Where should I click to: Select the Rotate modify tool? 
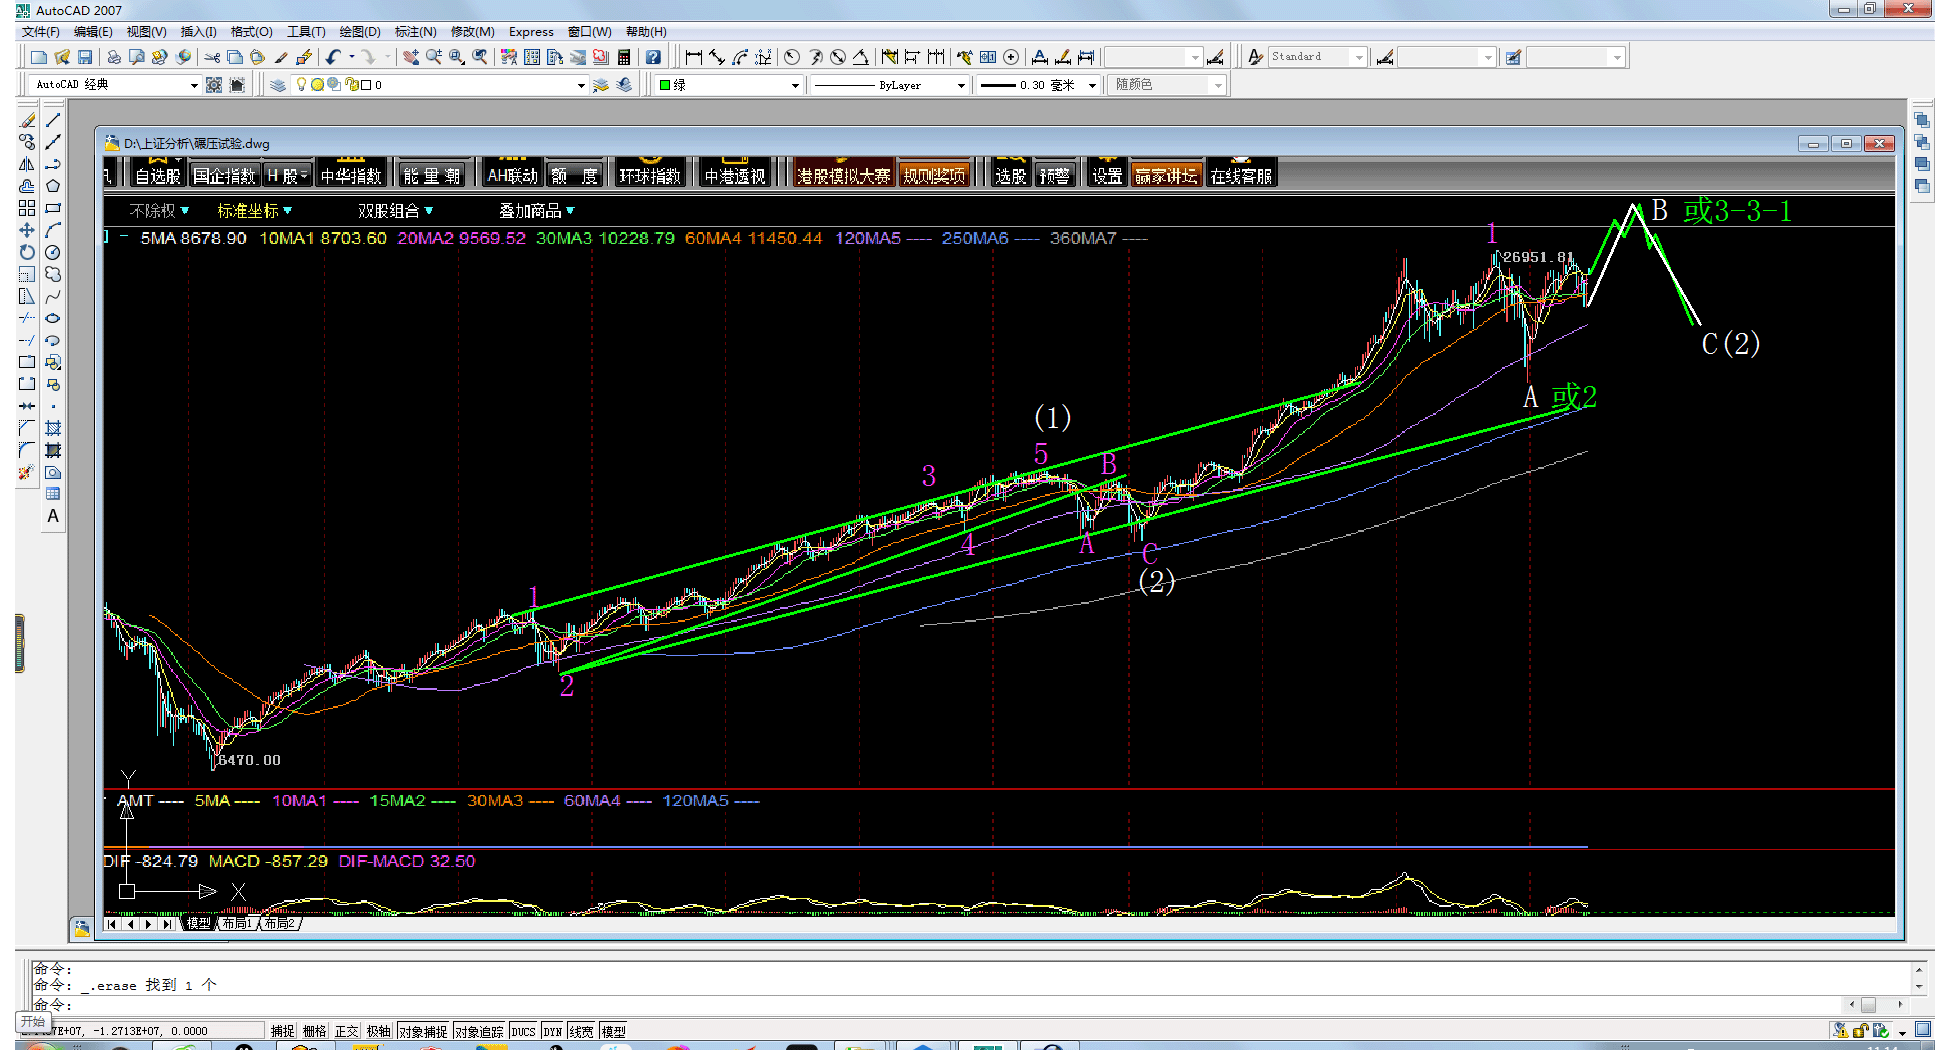(27, 252)
